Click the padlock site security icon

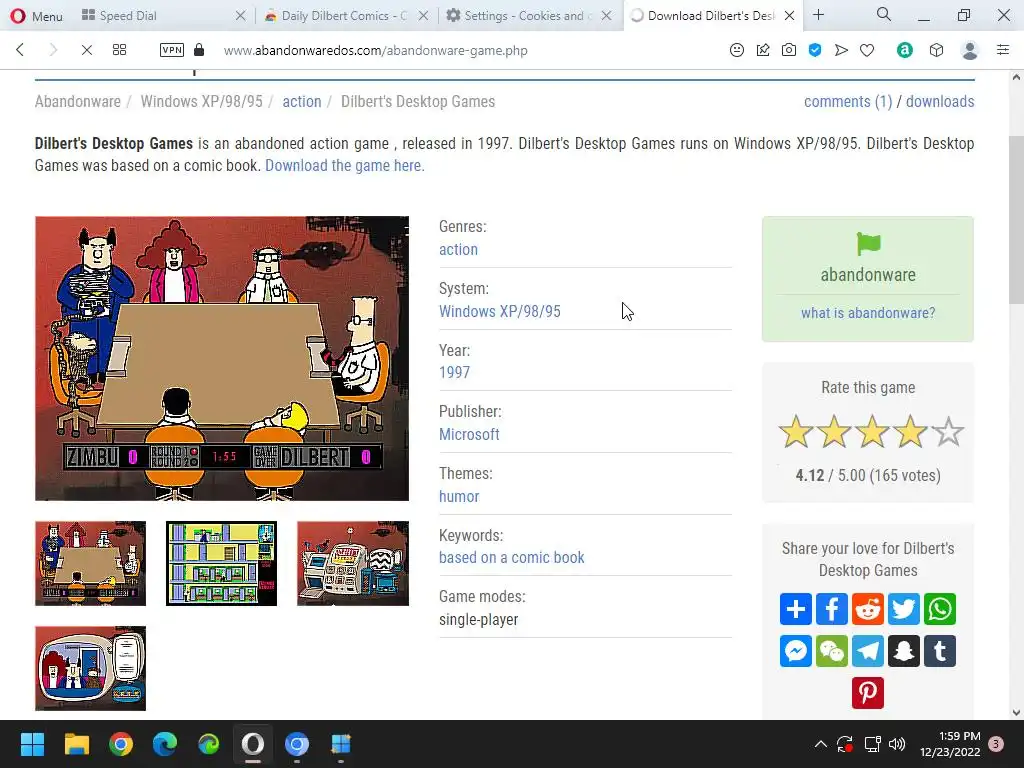pos(199,50)
